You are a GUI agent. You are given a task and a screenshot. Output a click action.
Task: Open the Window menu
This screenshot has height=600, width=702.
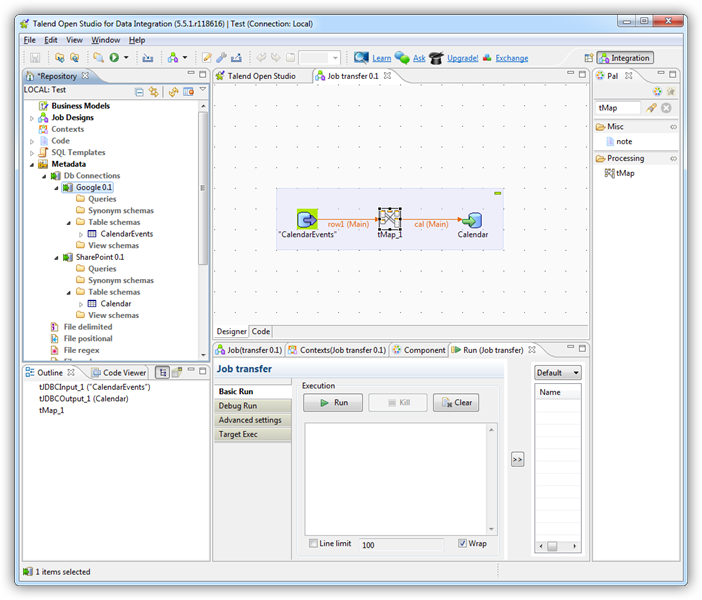[105, 40]
